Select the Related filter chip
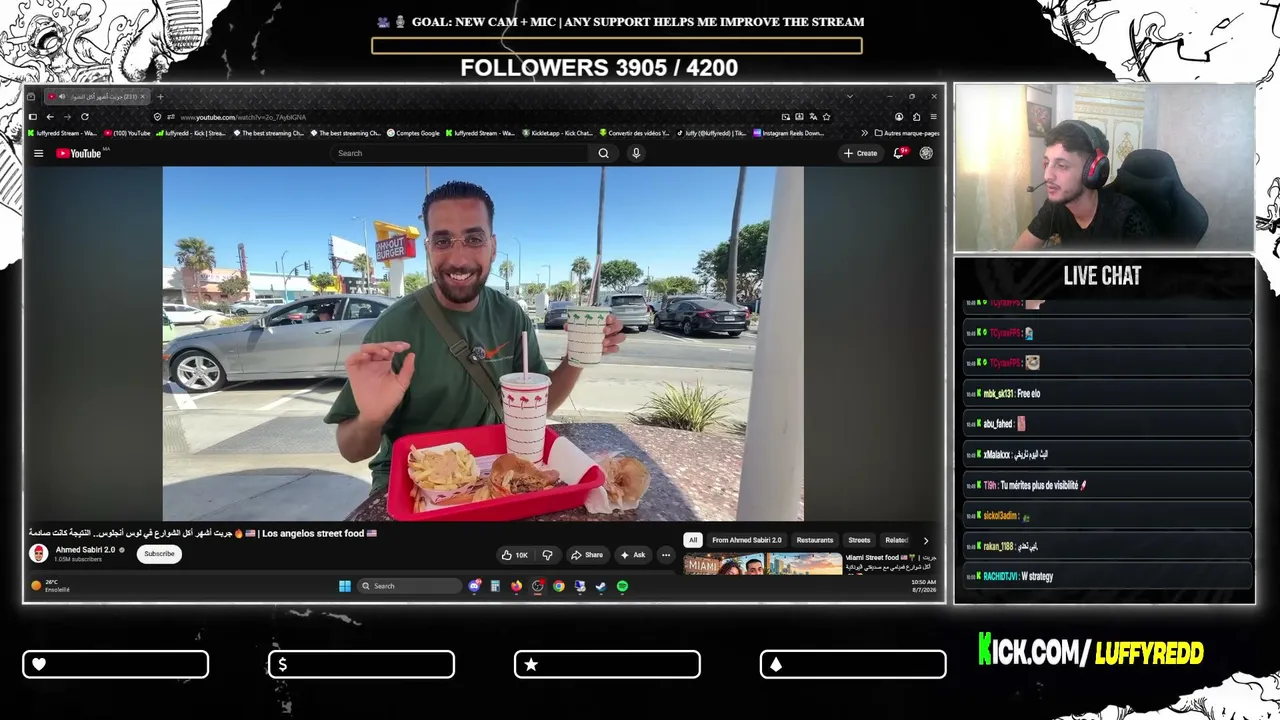This screenshot has height=720, width=1280. pyautogui.click(x=896, y=540)
